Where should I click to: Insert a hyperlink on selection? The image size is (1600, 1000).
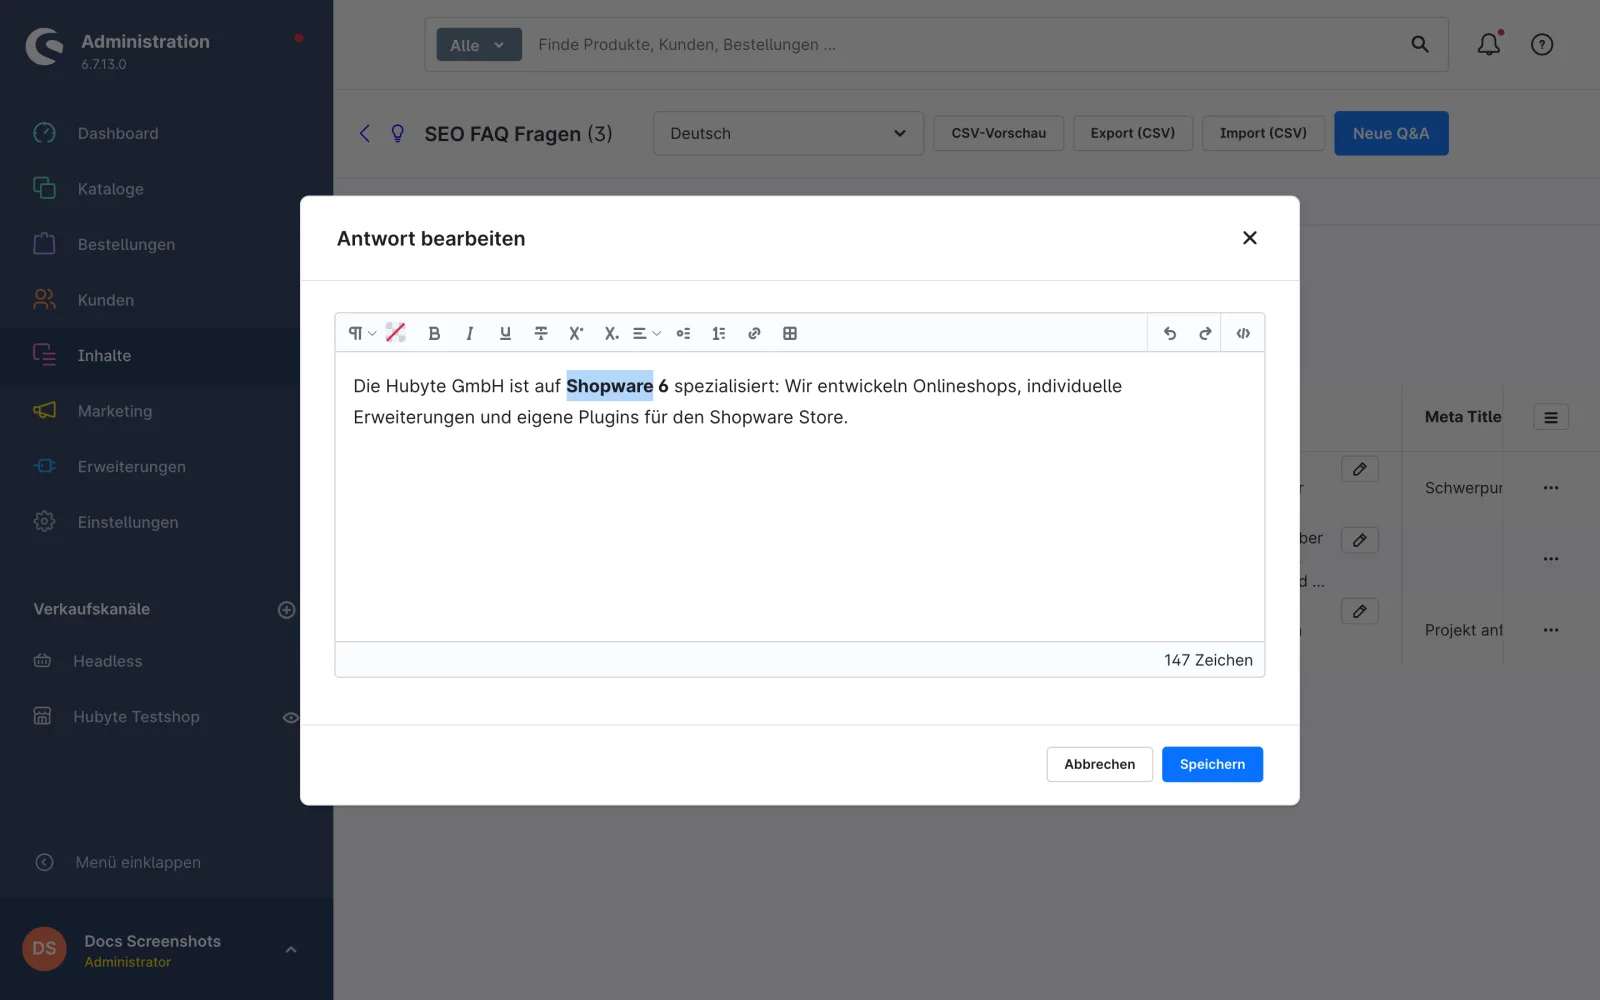pos(754,333)
